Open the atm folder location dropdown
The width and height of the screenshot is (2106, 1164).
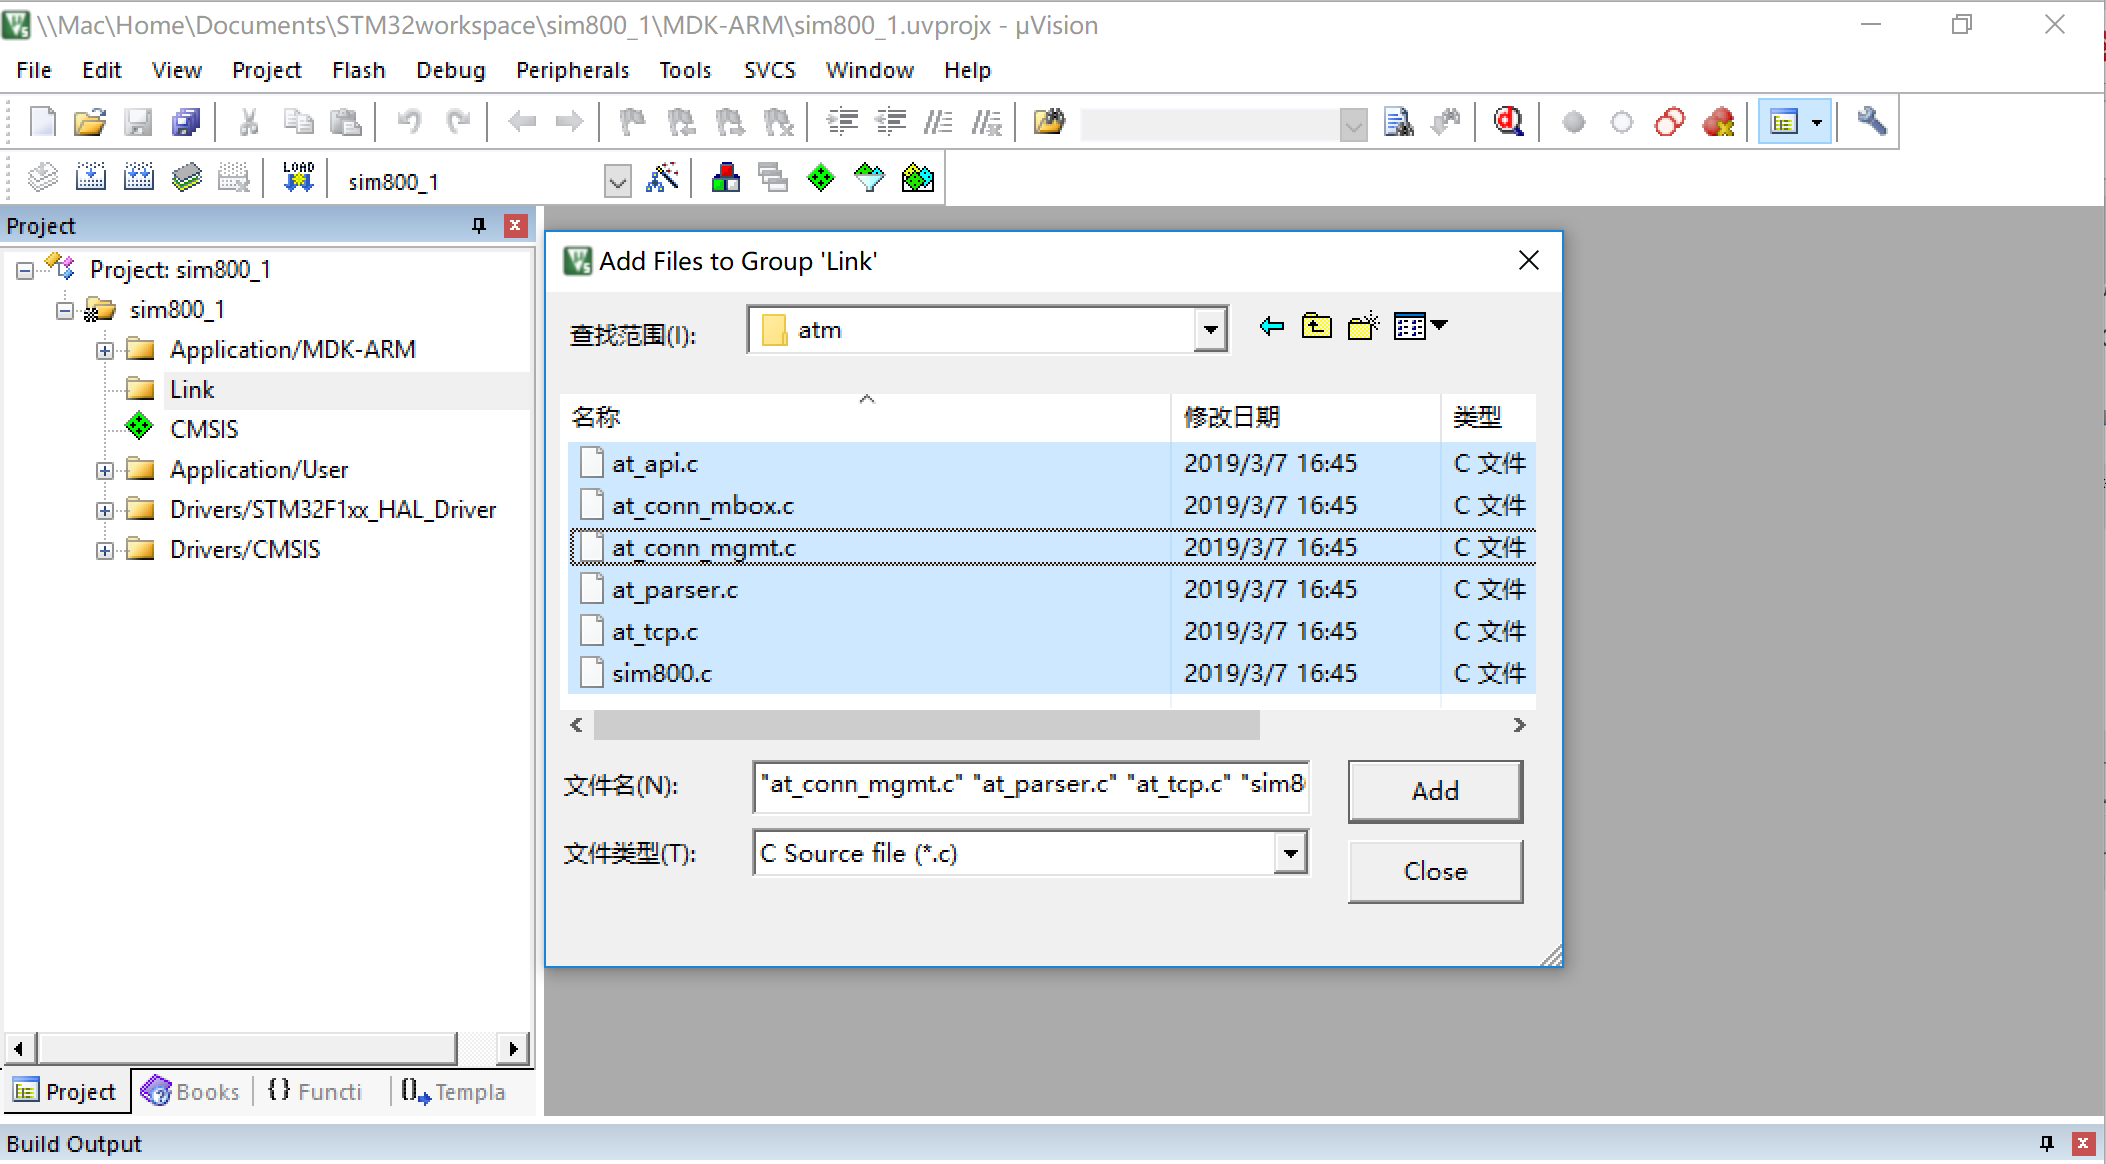(x=1210, y=330)
